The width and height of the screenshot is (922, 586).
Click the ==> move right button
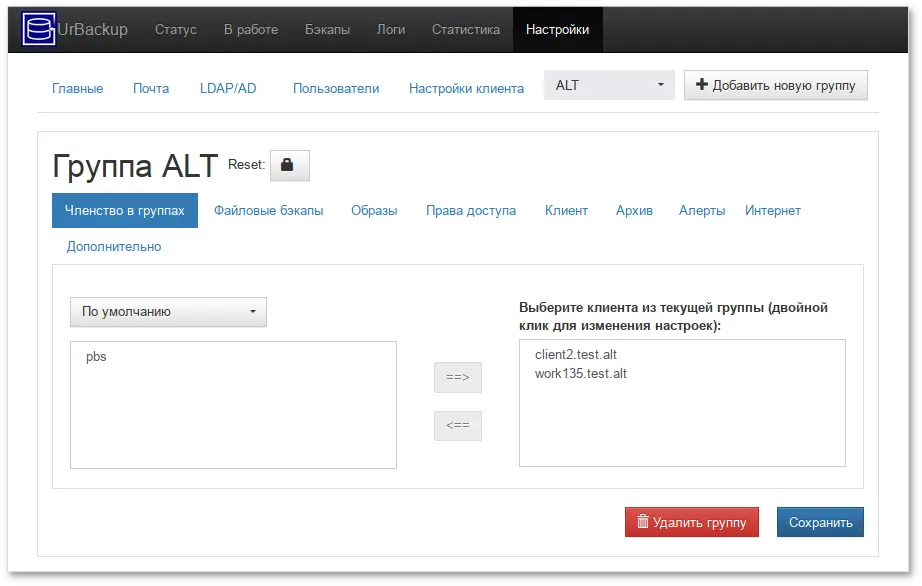tap(457, 377)
